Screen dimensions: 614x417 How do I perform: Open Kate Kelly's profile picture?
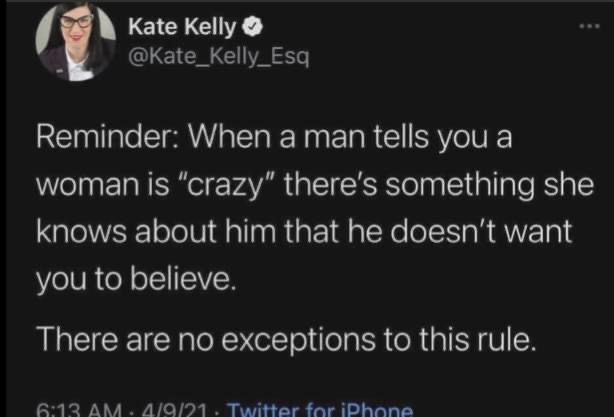72,44
